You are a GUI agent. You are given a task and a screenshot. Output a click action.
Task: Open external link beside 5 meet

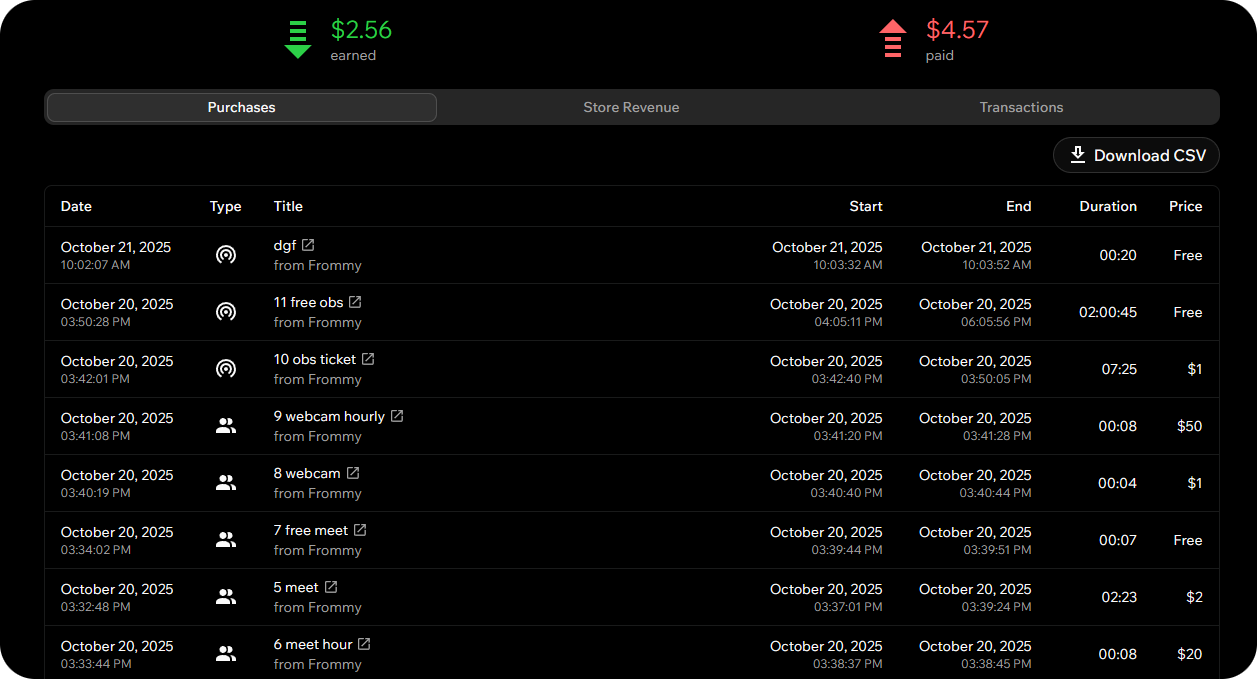coord(331,587)
